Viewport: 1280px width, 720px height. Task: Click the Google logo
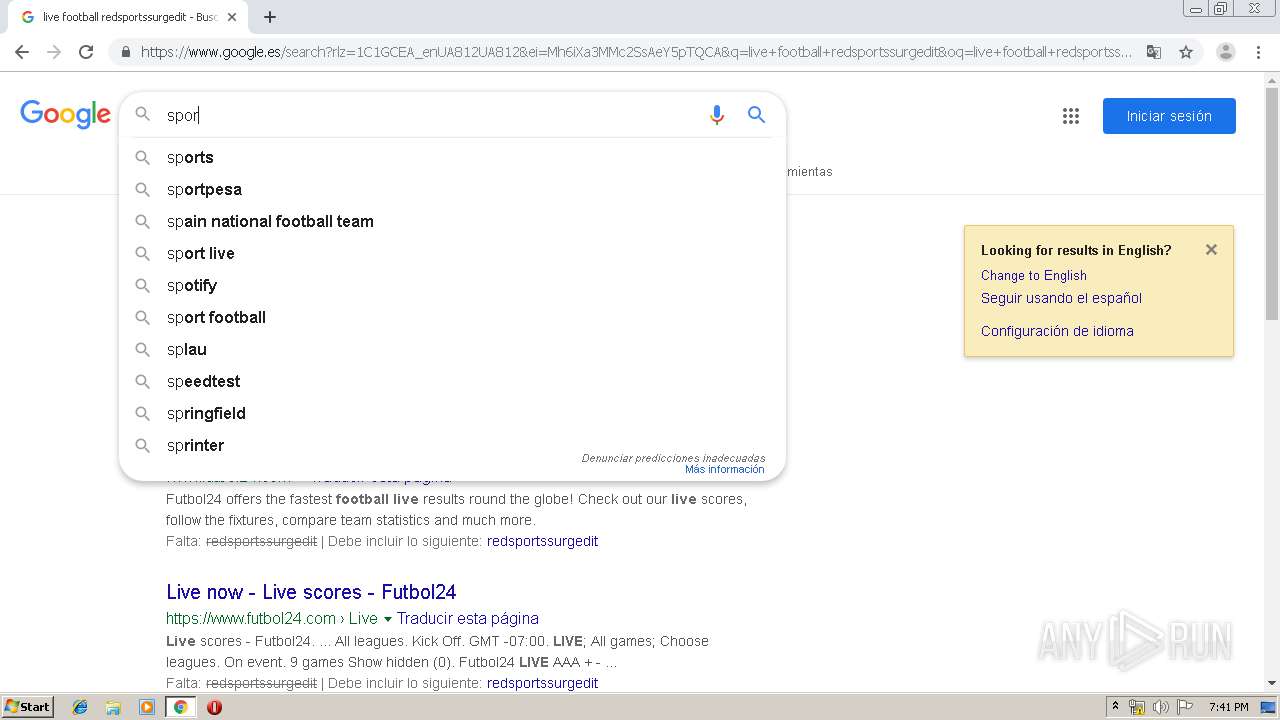click(65, 115)
